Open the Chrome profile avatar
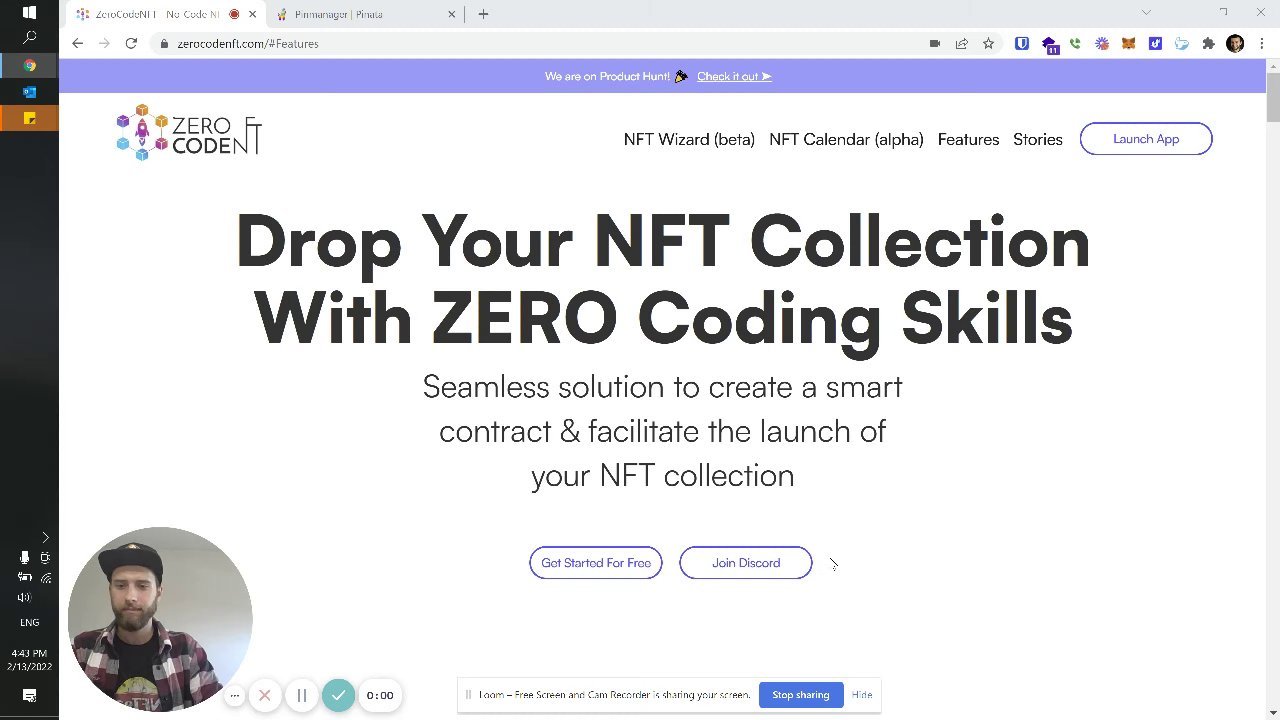 [x=1235, y=43]
